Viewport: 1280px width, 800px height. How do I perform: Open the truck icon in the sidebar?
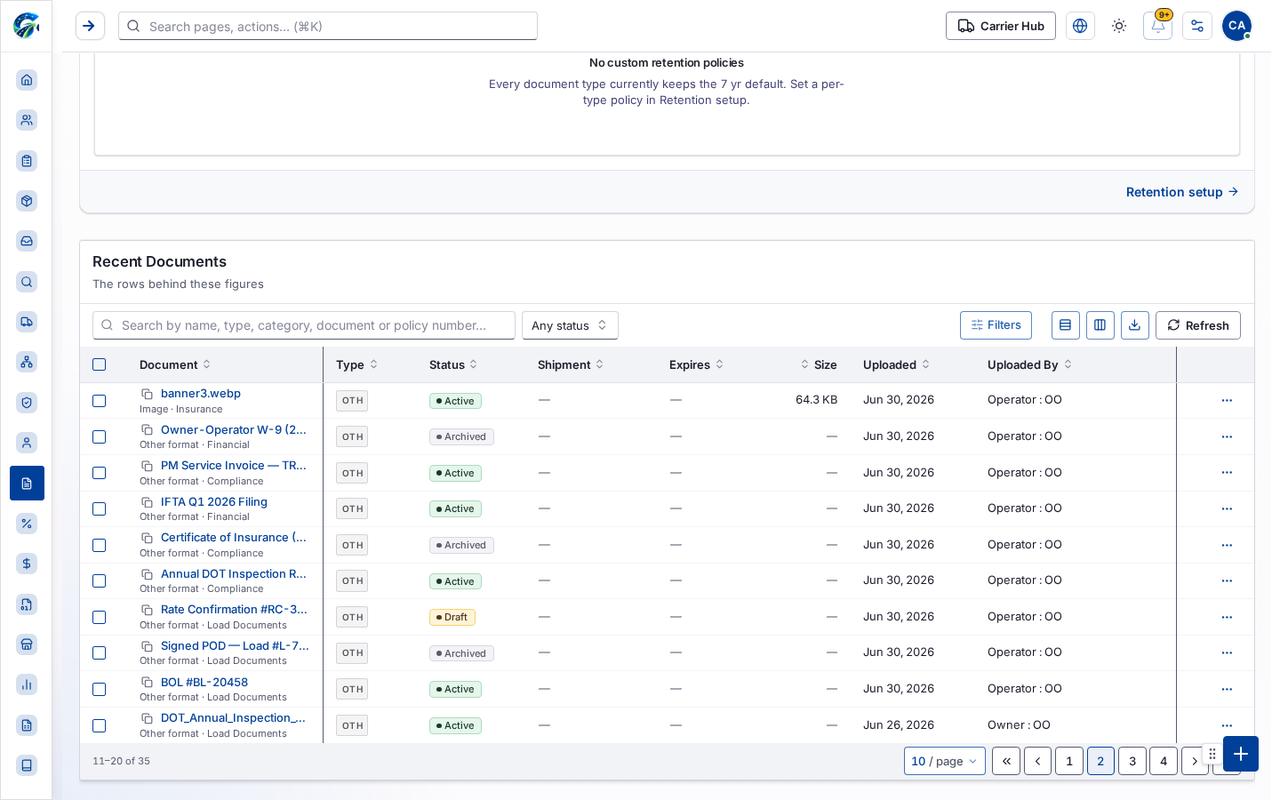point(27,321)
